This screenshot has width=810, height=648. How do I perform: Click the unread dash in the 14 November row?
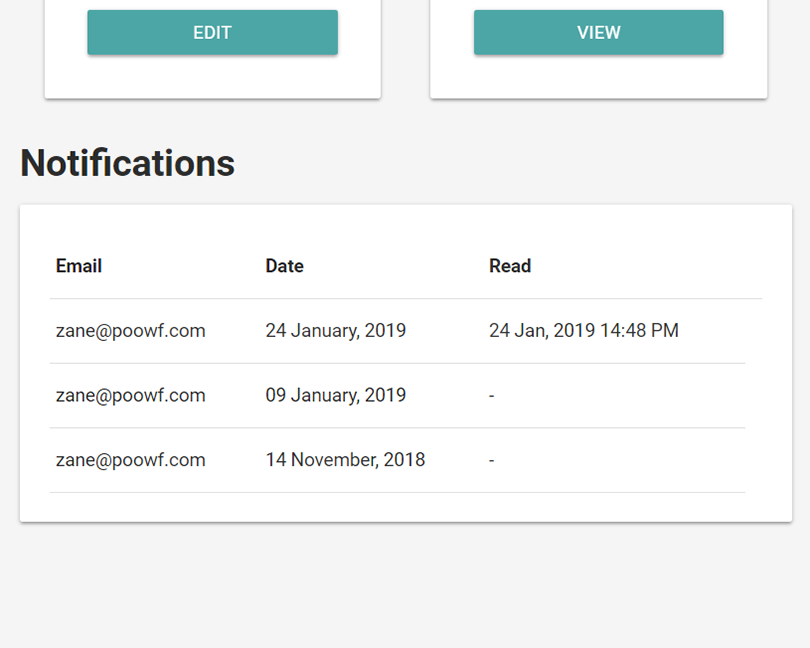[492, 460]
